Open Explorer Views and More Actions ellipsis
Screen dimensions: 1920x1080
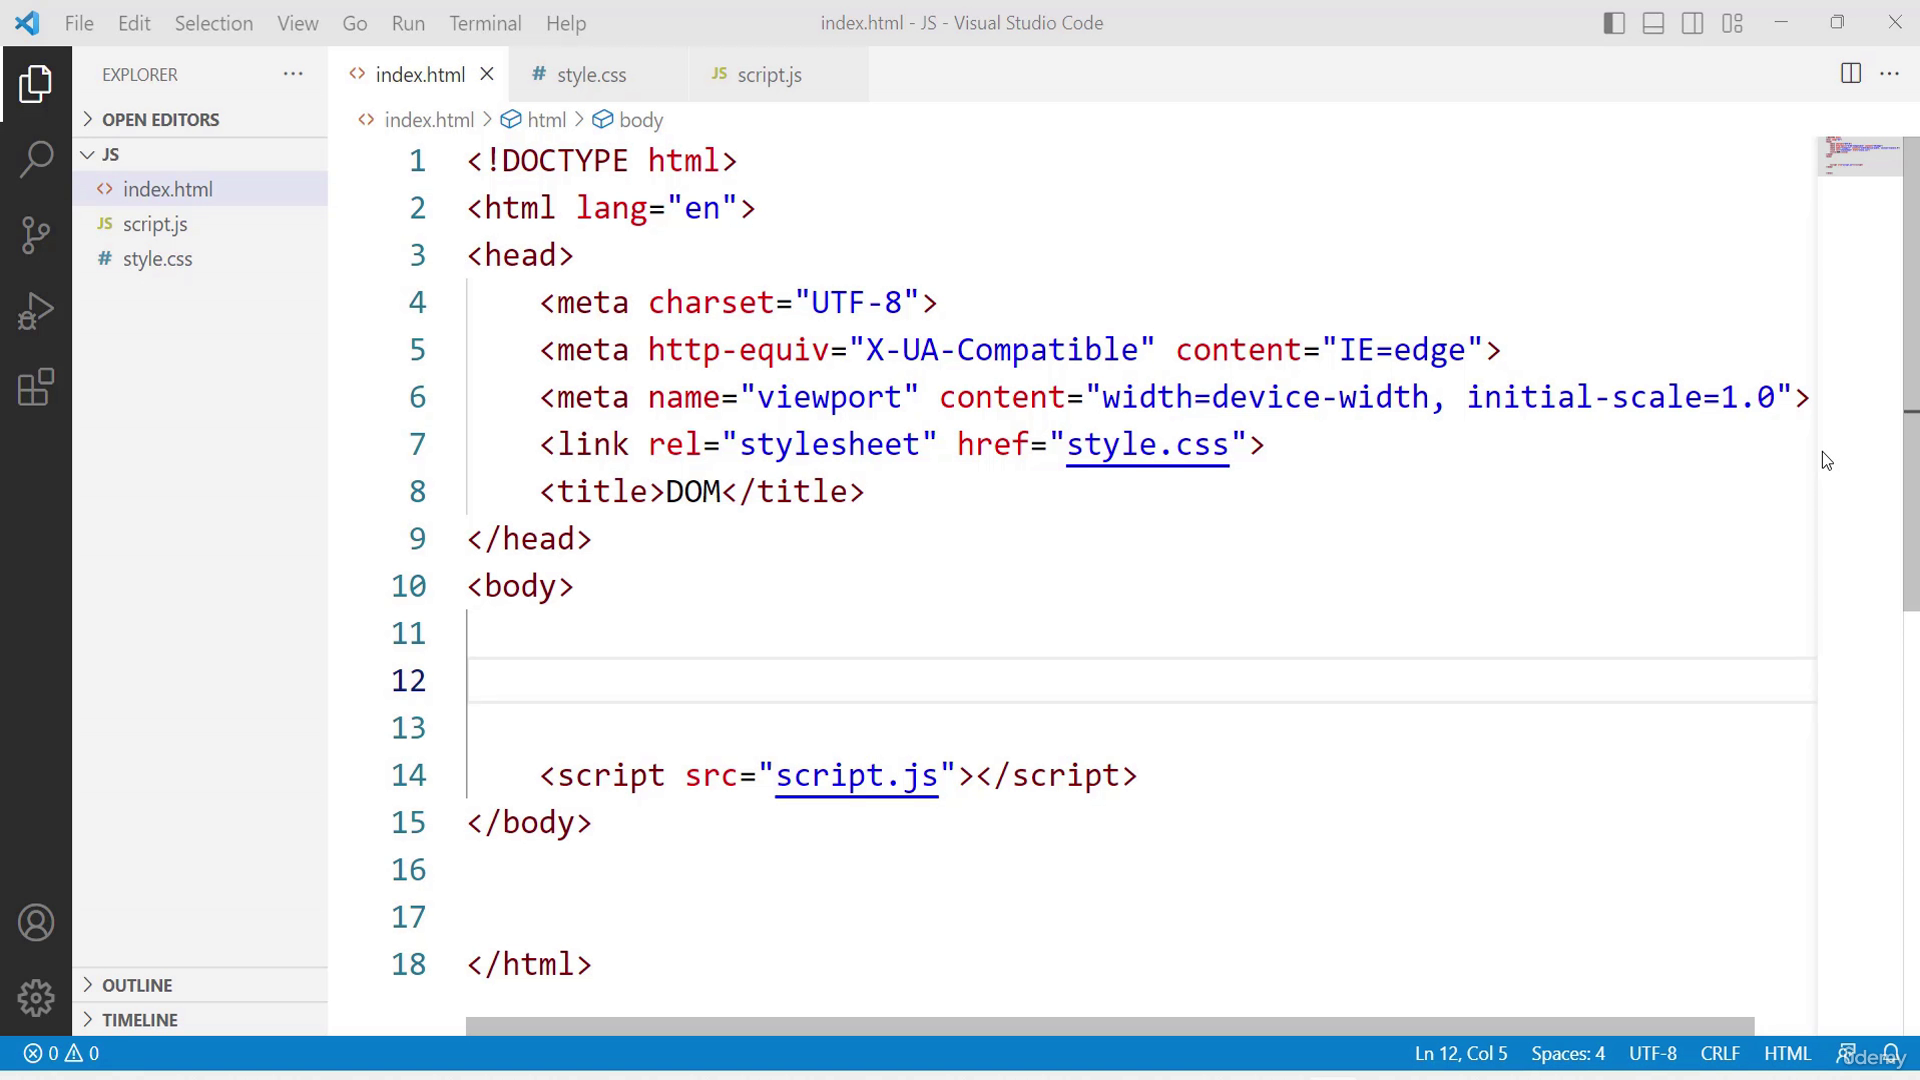coord(293,74)
